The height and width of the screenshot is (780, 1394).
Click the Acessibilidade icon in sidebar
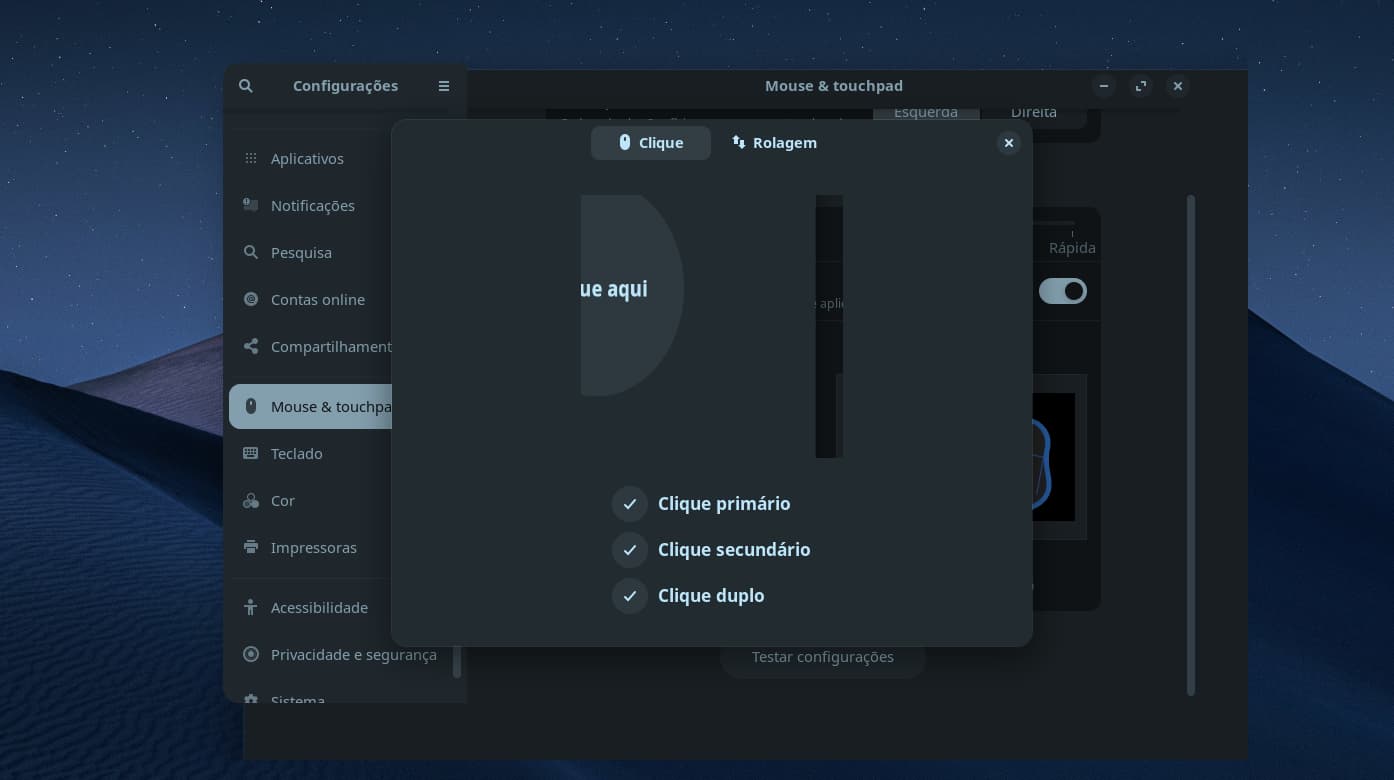251,607
